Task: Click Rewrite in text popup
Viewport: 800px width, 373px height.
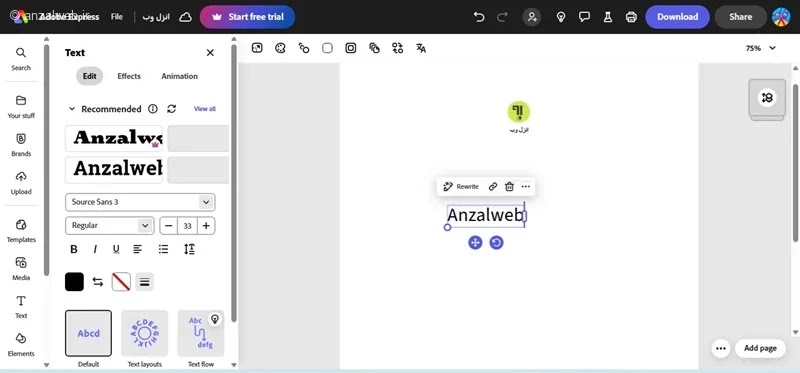Action: 461,187
